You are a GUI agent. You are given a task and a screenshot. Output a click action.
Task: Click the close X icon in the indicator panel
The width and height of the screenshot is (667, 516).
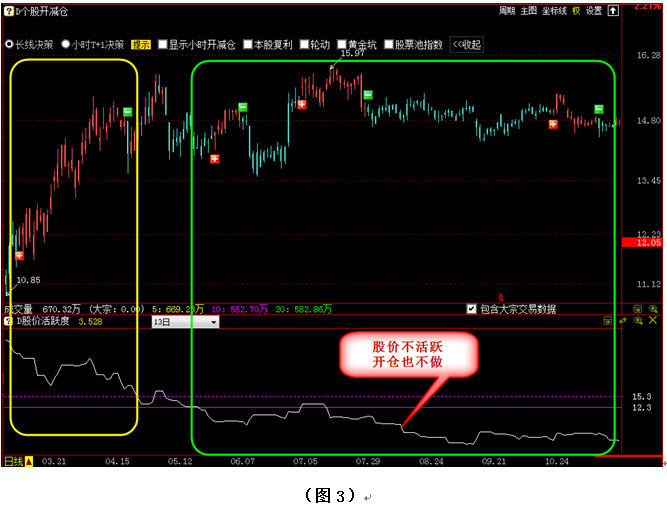653,322
